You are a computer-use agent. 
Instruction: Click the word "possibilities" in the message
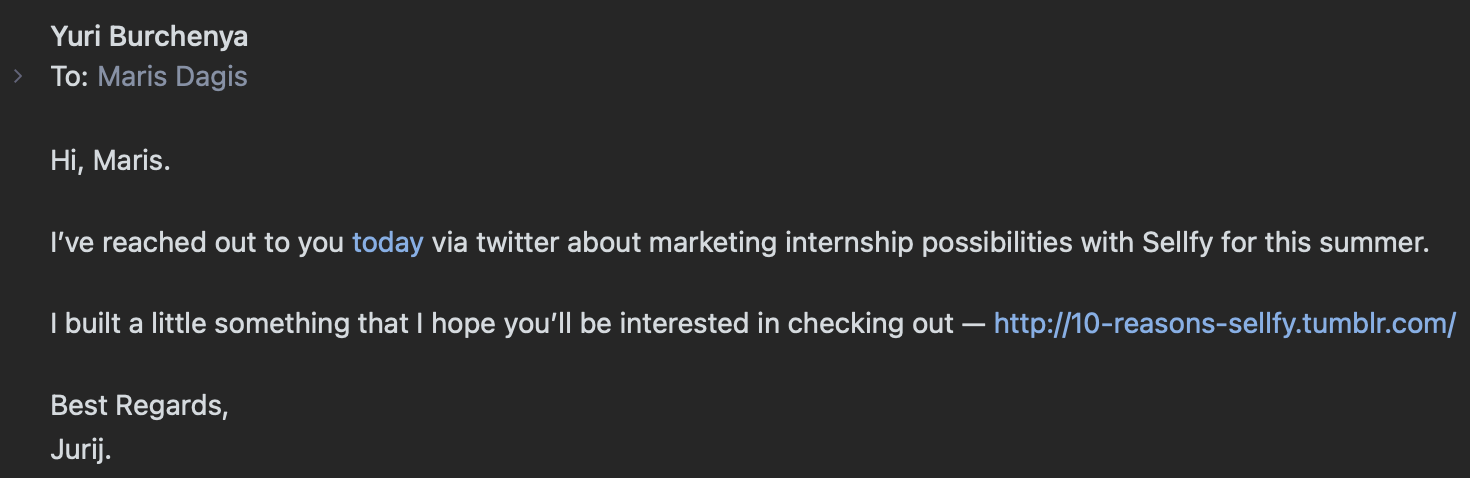(x=1008, y=243)
